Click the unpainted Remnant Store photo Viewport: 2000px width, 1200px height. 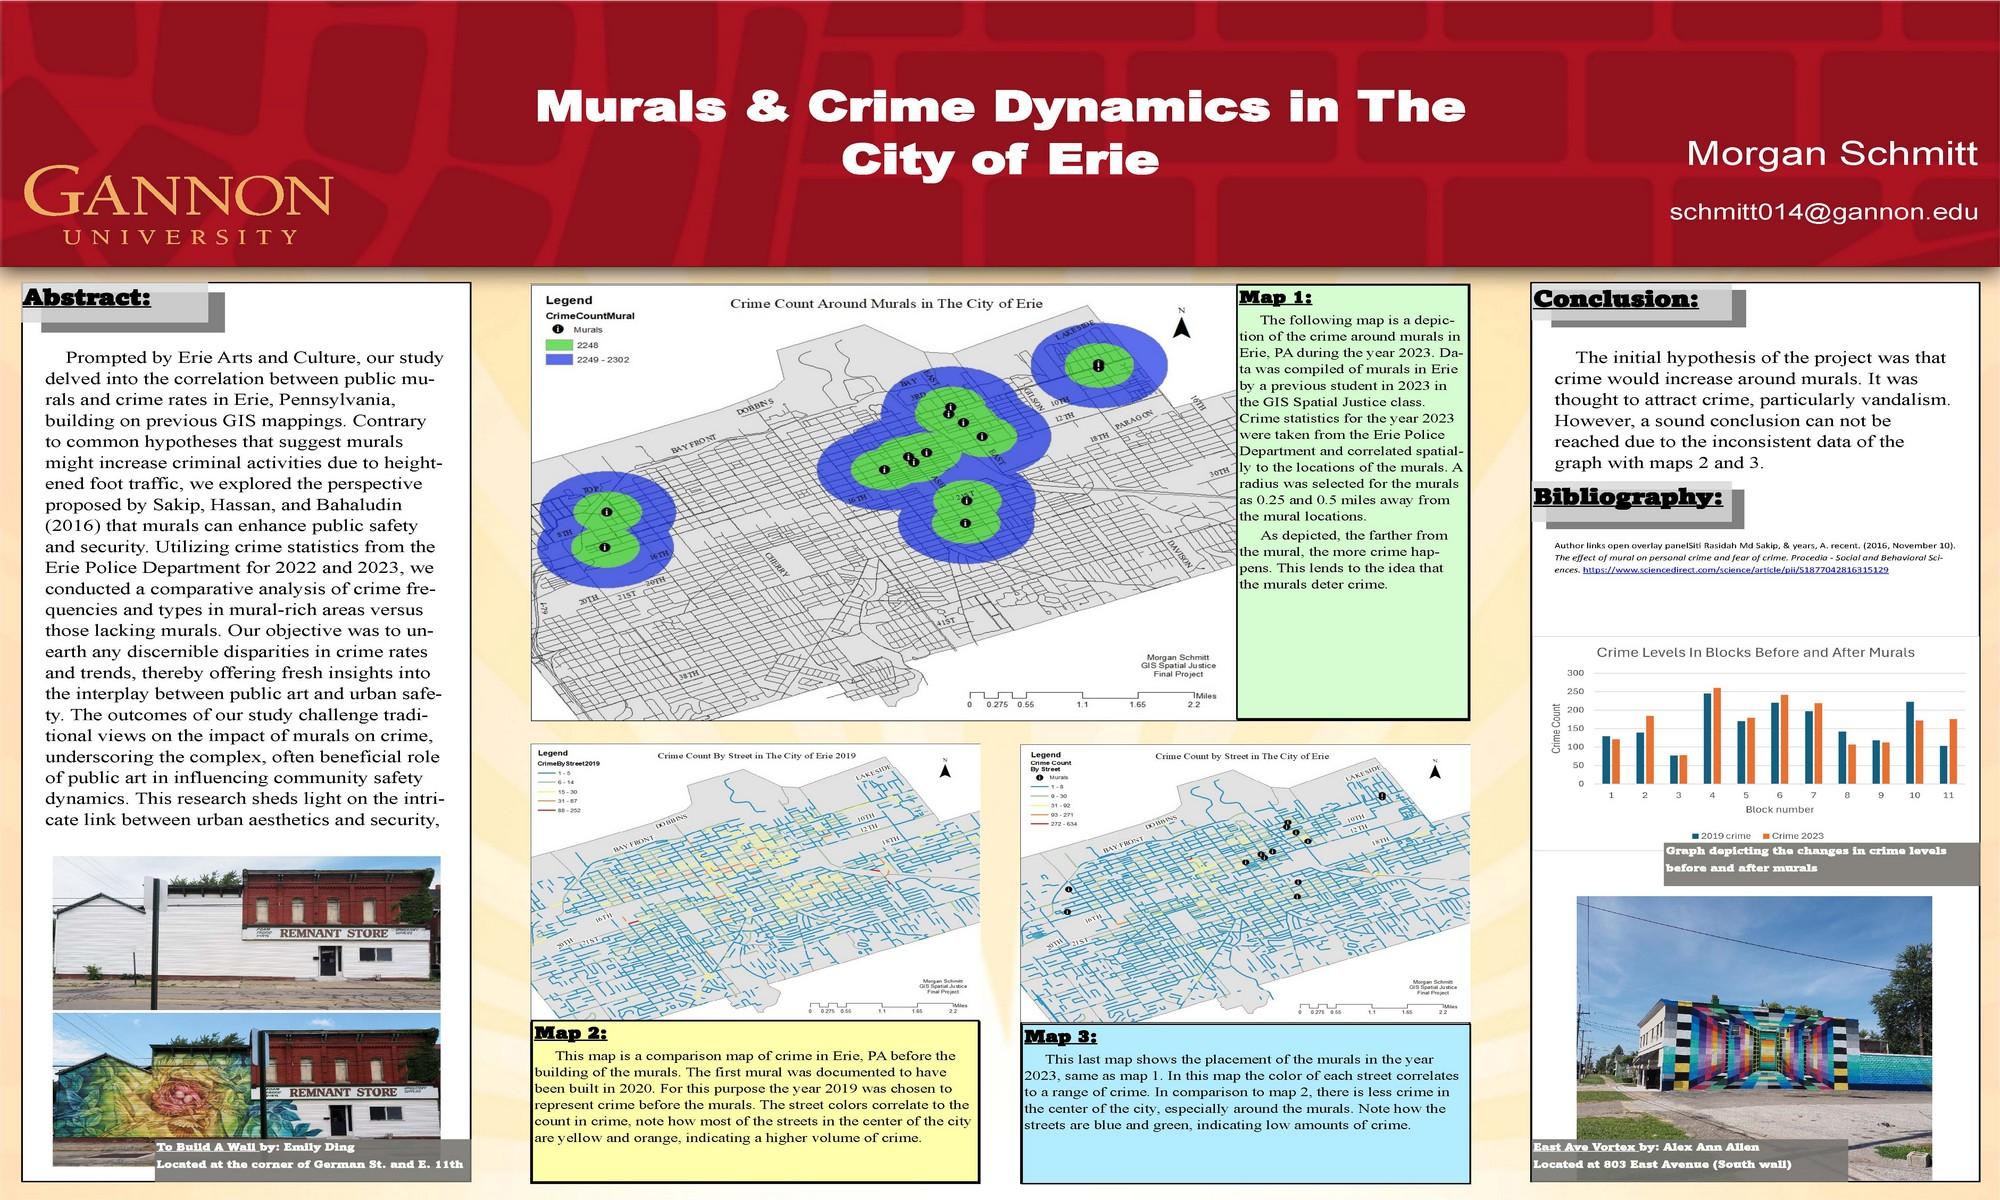pyautogui.click(x=246, y=932)
